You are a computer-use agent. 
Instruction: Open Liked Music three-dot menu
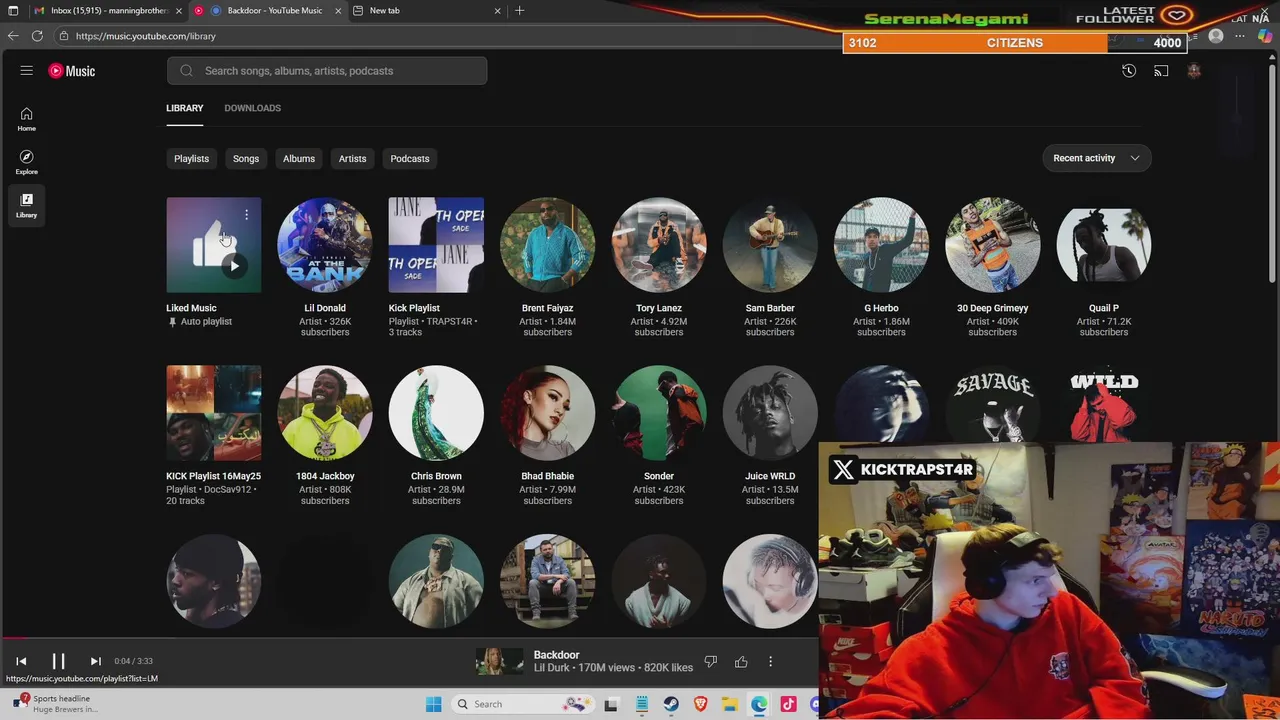tap(246, 214)
